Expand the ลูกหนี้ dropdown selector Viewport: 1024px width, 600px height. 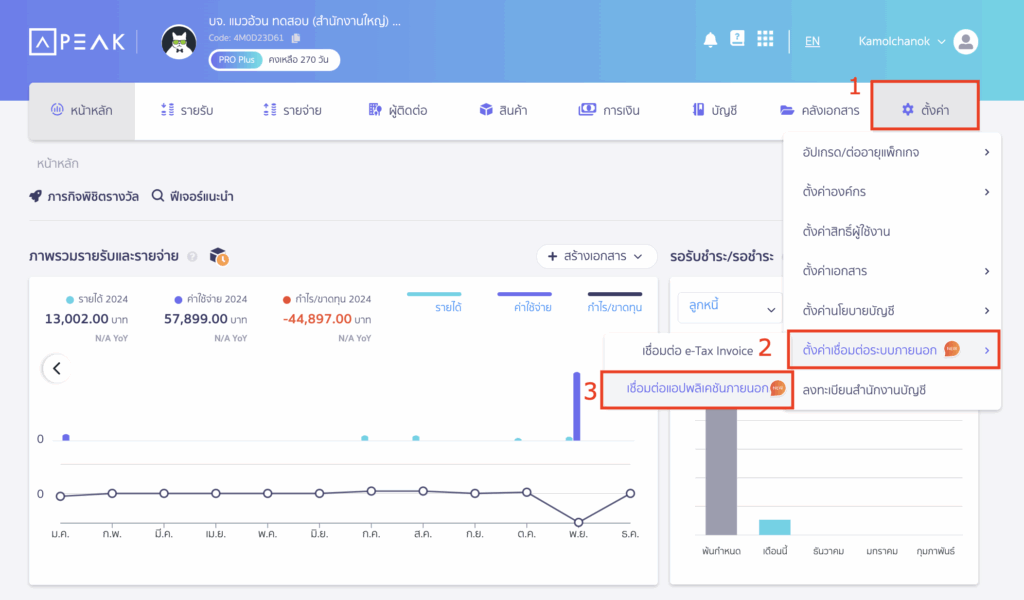(x=731, y=309)
